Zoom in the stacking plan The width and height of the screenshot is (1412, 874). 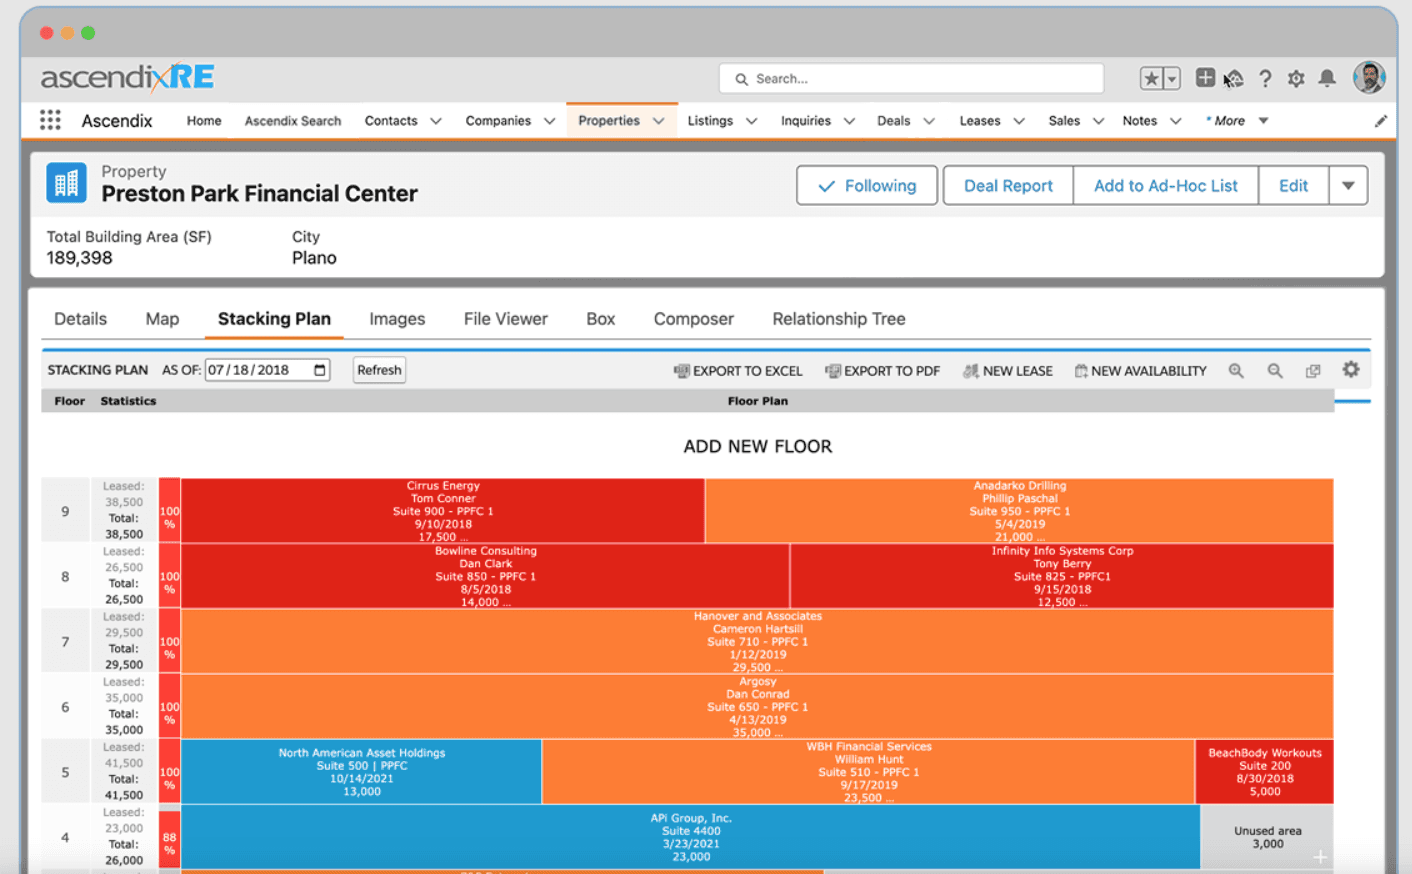(1236, 371)
